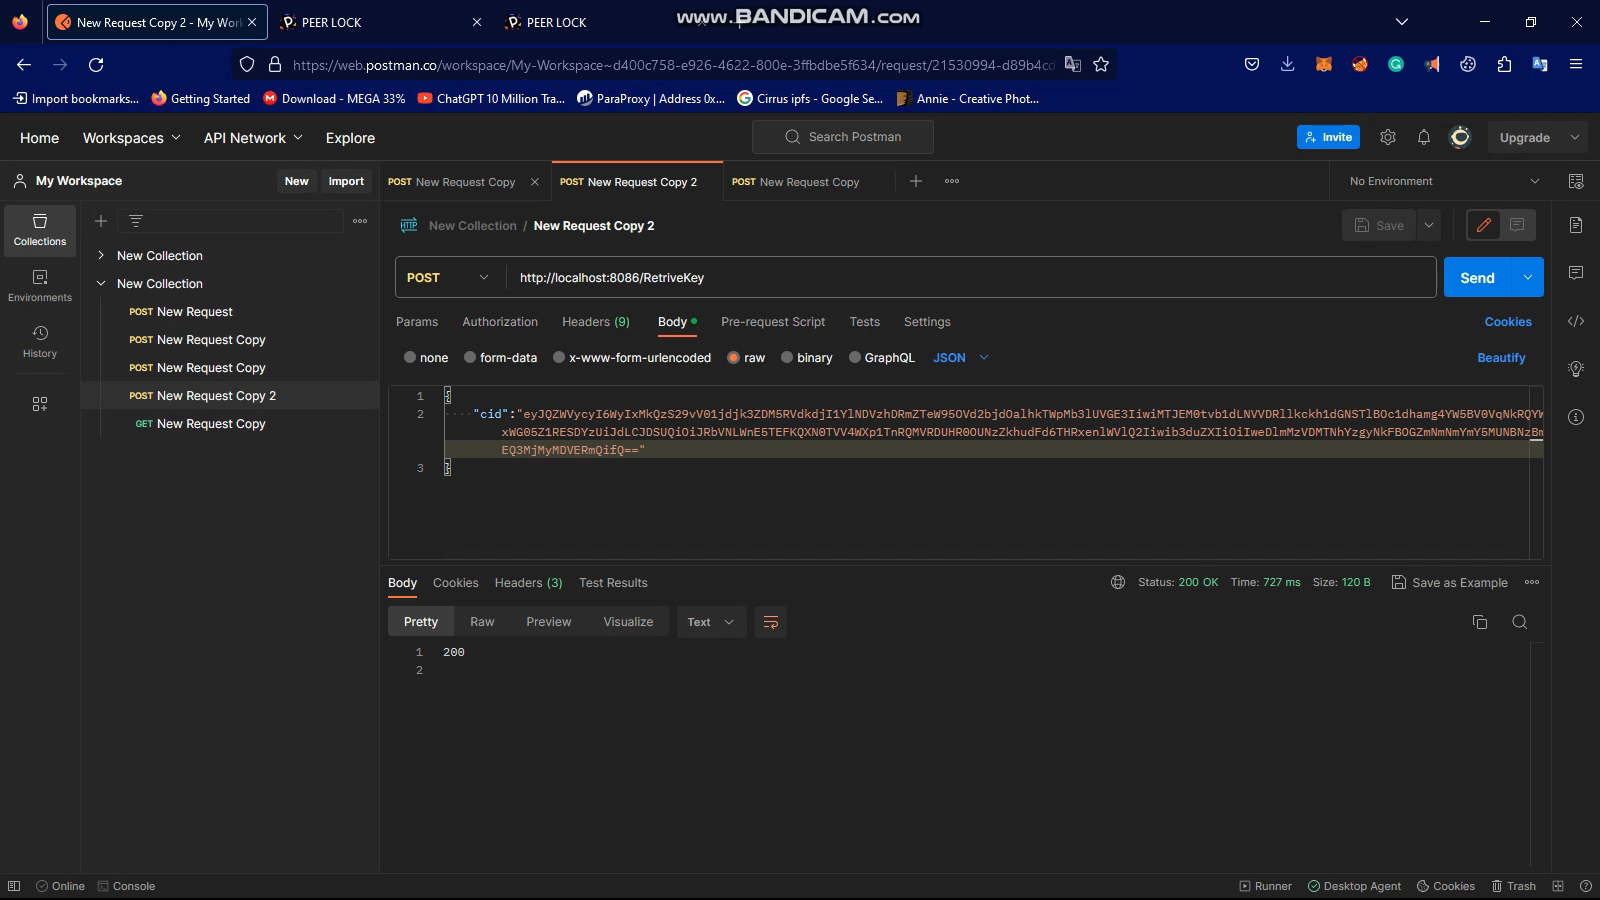Click Search Postman field
Image resolution: width=1600 pixels, height=900 pixels.
pos(843,137)
